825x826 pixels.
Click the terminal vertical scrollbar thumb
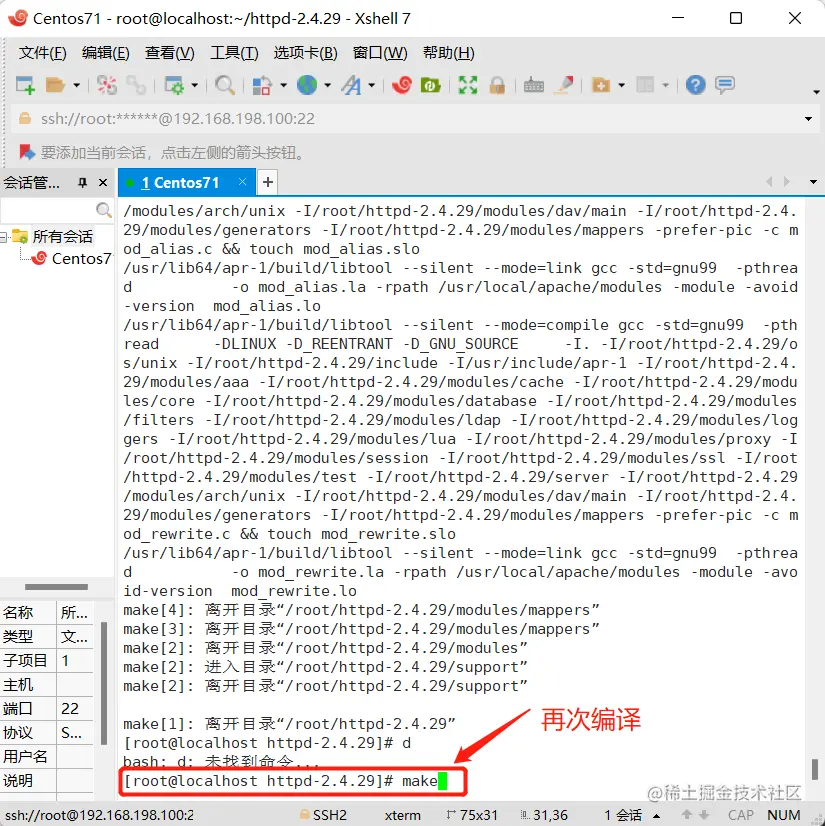814,769
